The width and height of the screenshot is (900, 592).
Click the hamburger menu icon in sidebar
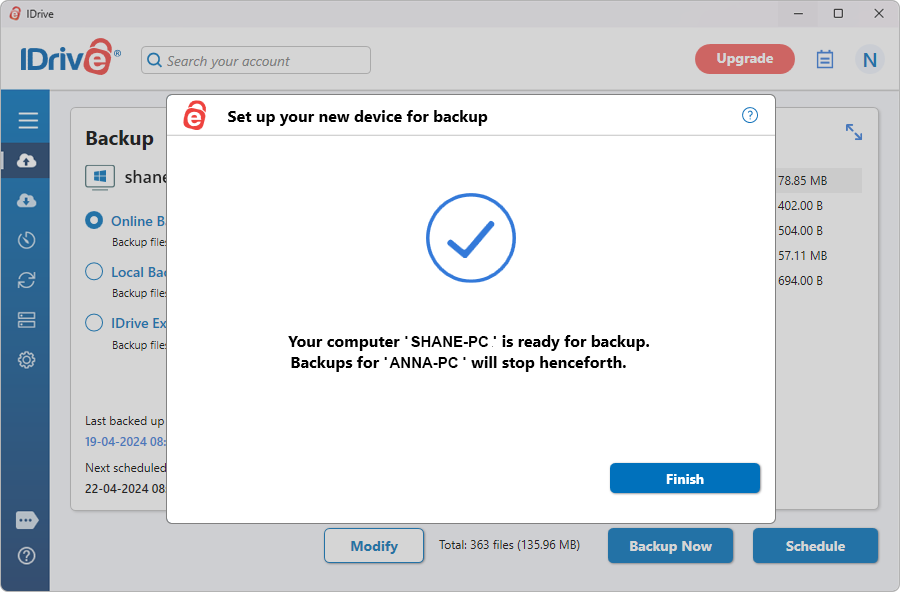(x=27, y=121)
